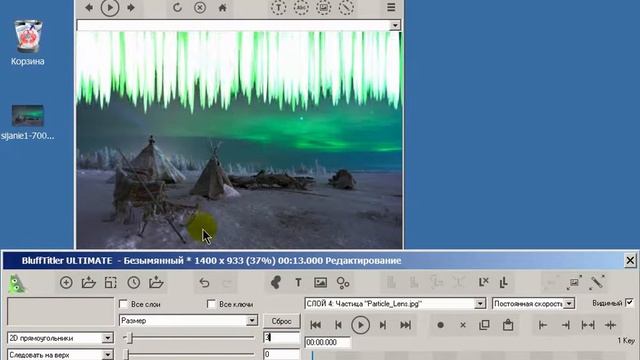Copy the current key with the copy icon
This screenshot has height=360, width=640.
484,325
